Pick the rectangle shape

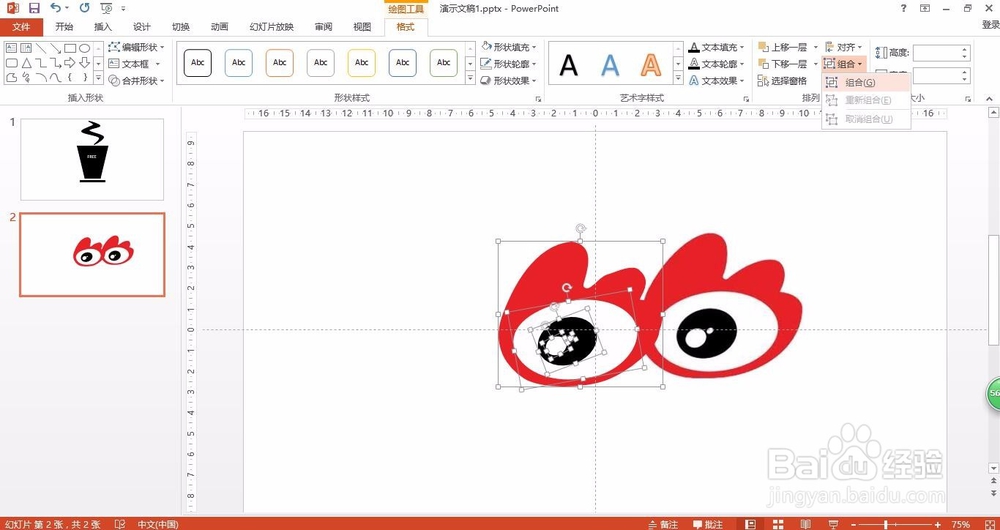(x=70, y=48)
